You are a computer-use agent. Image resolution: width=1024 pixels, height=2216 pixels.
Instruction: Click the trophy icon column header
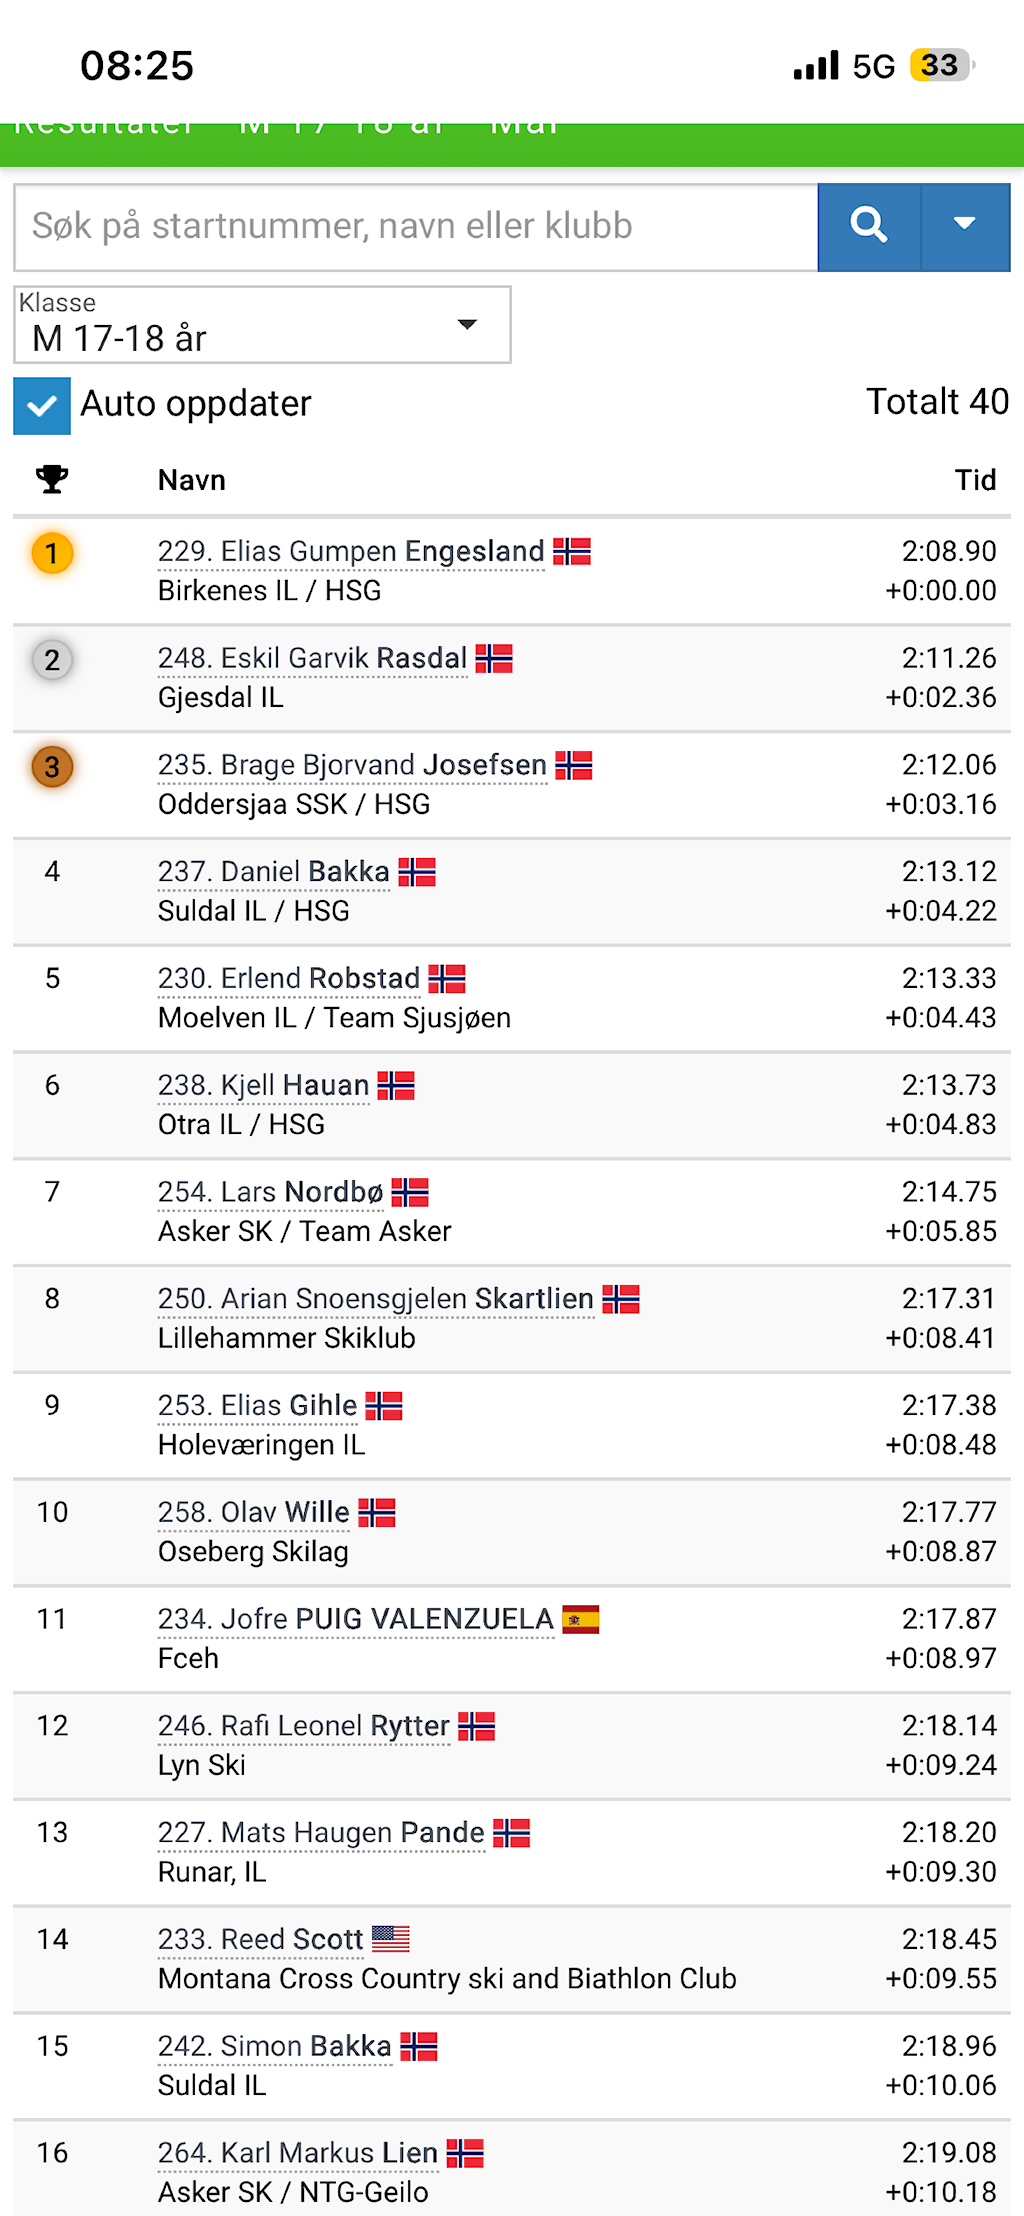[52, 480]
